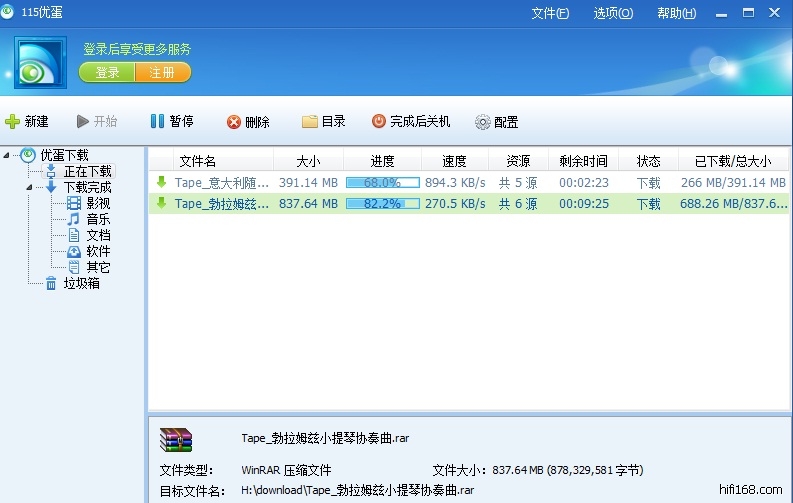
Task: Enable 完成后关机 shutdown power icon
Action: click(x=379, y=122)
